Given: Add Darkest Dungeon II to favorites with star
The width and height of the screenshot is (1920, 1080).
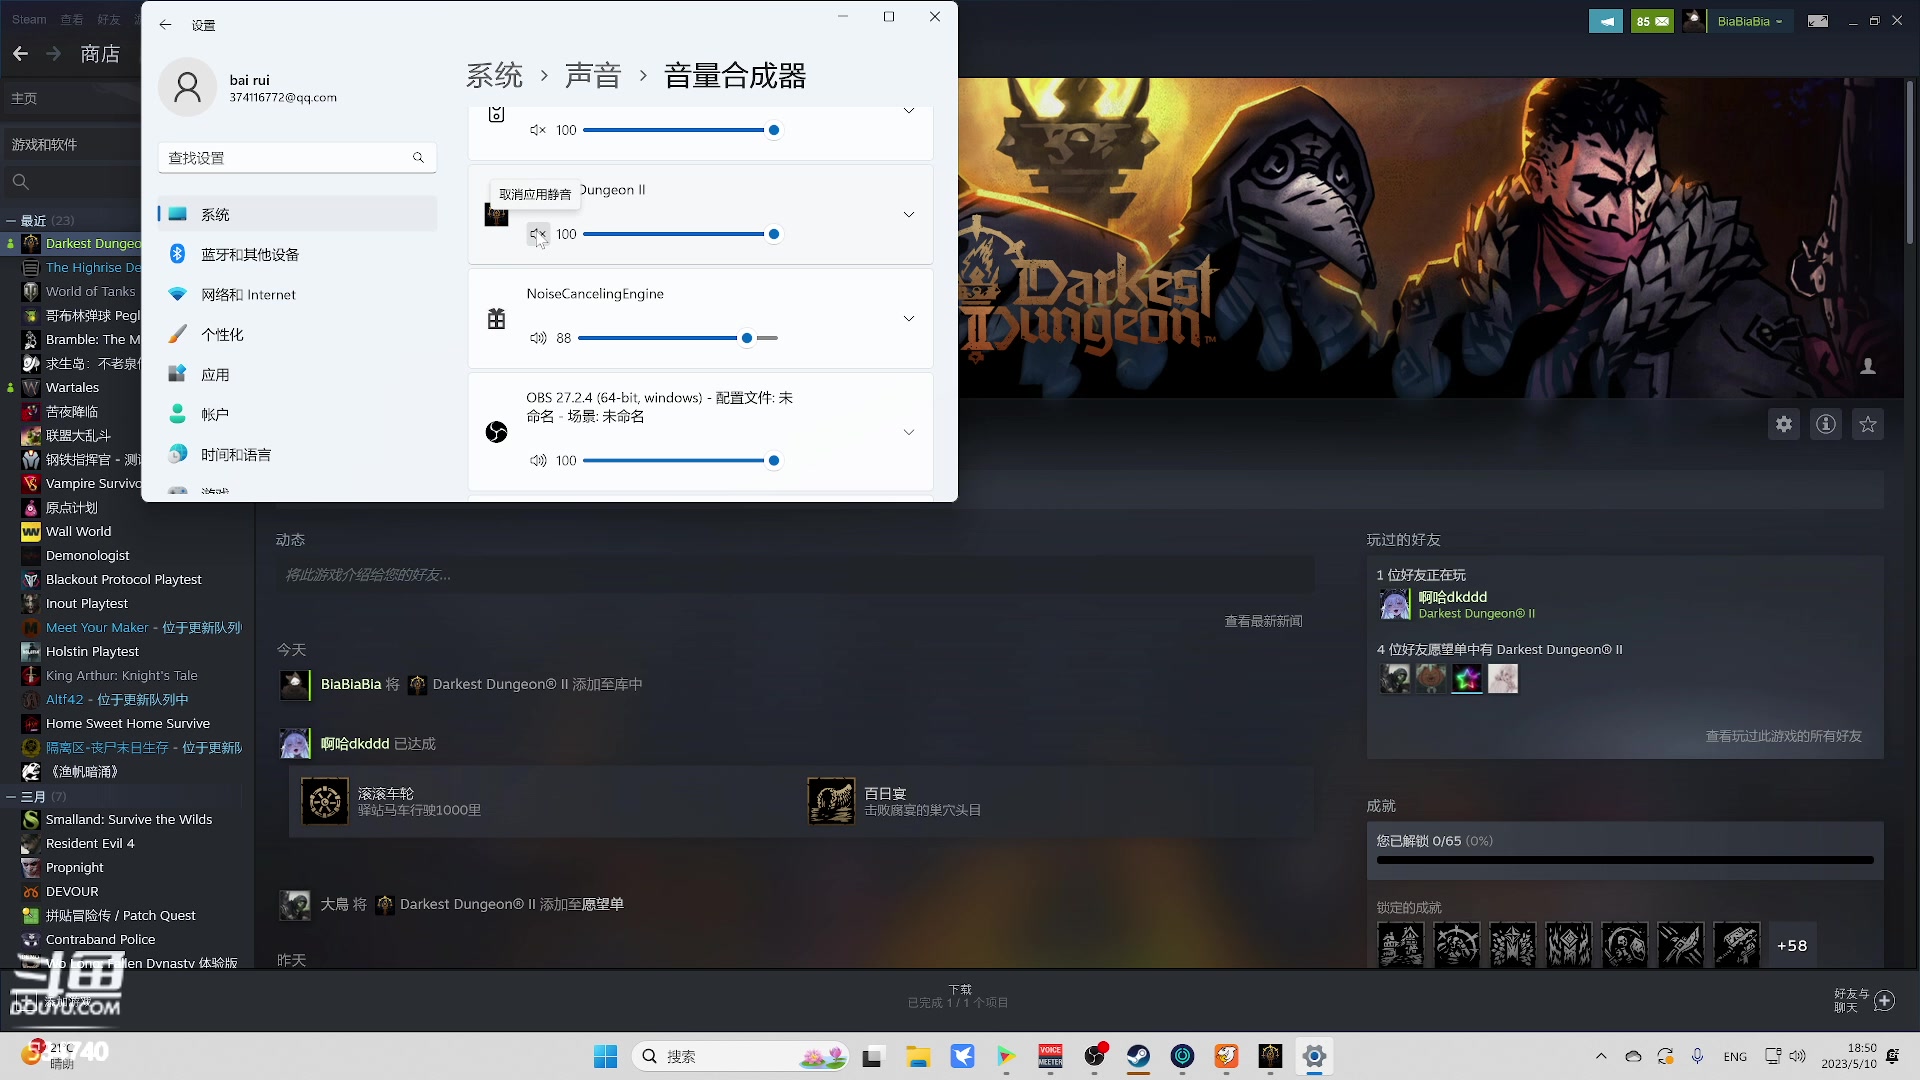Looking at the screenshot, I should pyautogui.click(x=1868, y=424).
